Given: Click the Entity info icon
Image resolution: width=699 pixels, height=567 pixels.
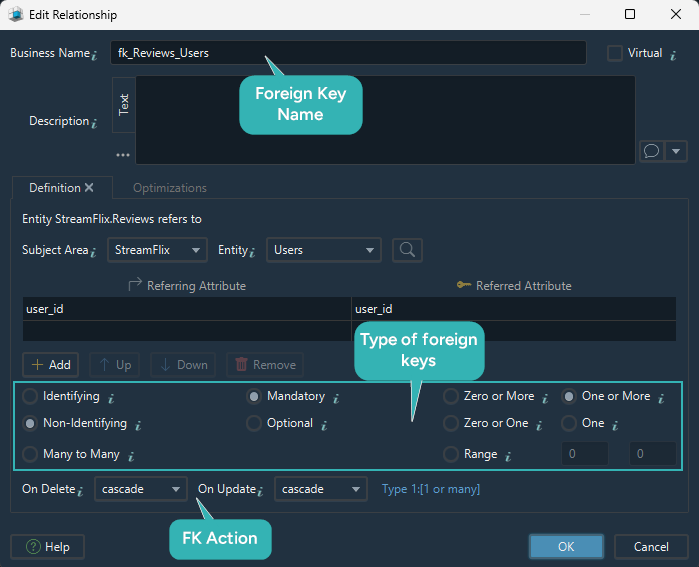Looking at the screenshot, I should [252, 252].
